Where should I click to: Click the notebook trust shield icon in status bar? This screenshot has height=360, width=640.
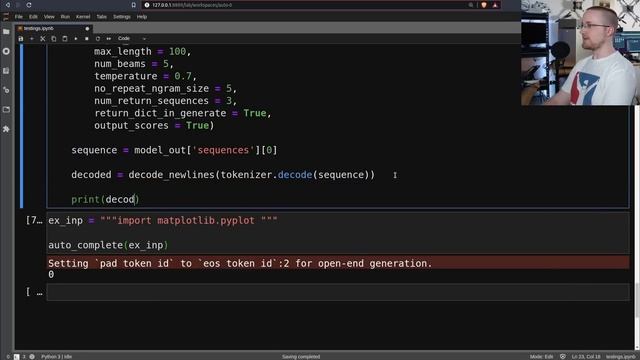[563, 356]
